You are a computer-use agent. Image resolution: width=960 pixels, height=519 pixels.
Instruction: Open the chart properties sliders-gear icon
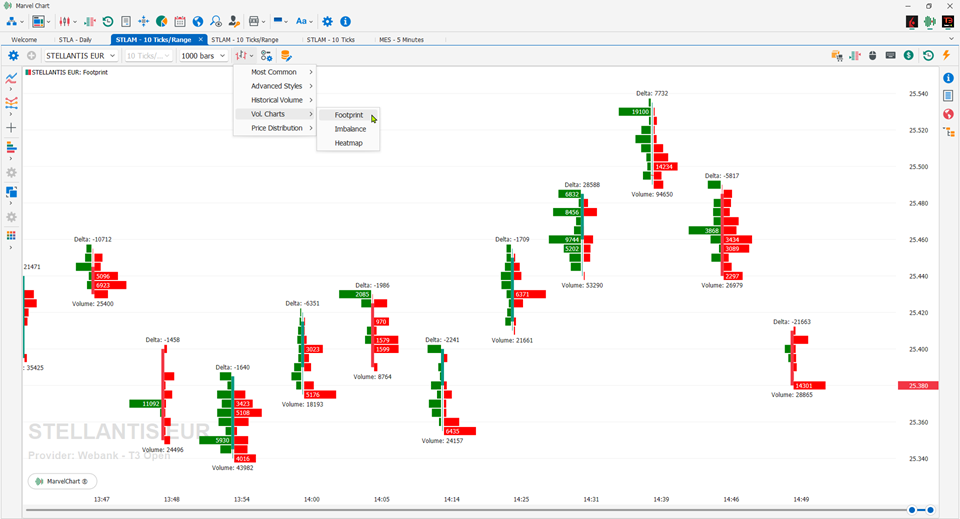pos(266,56)
